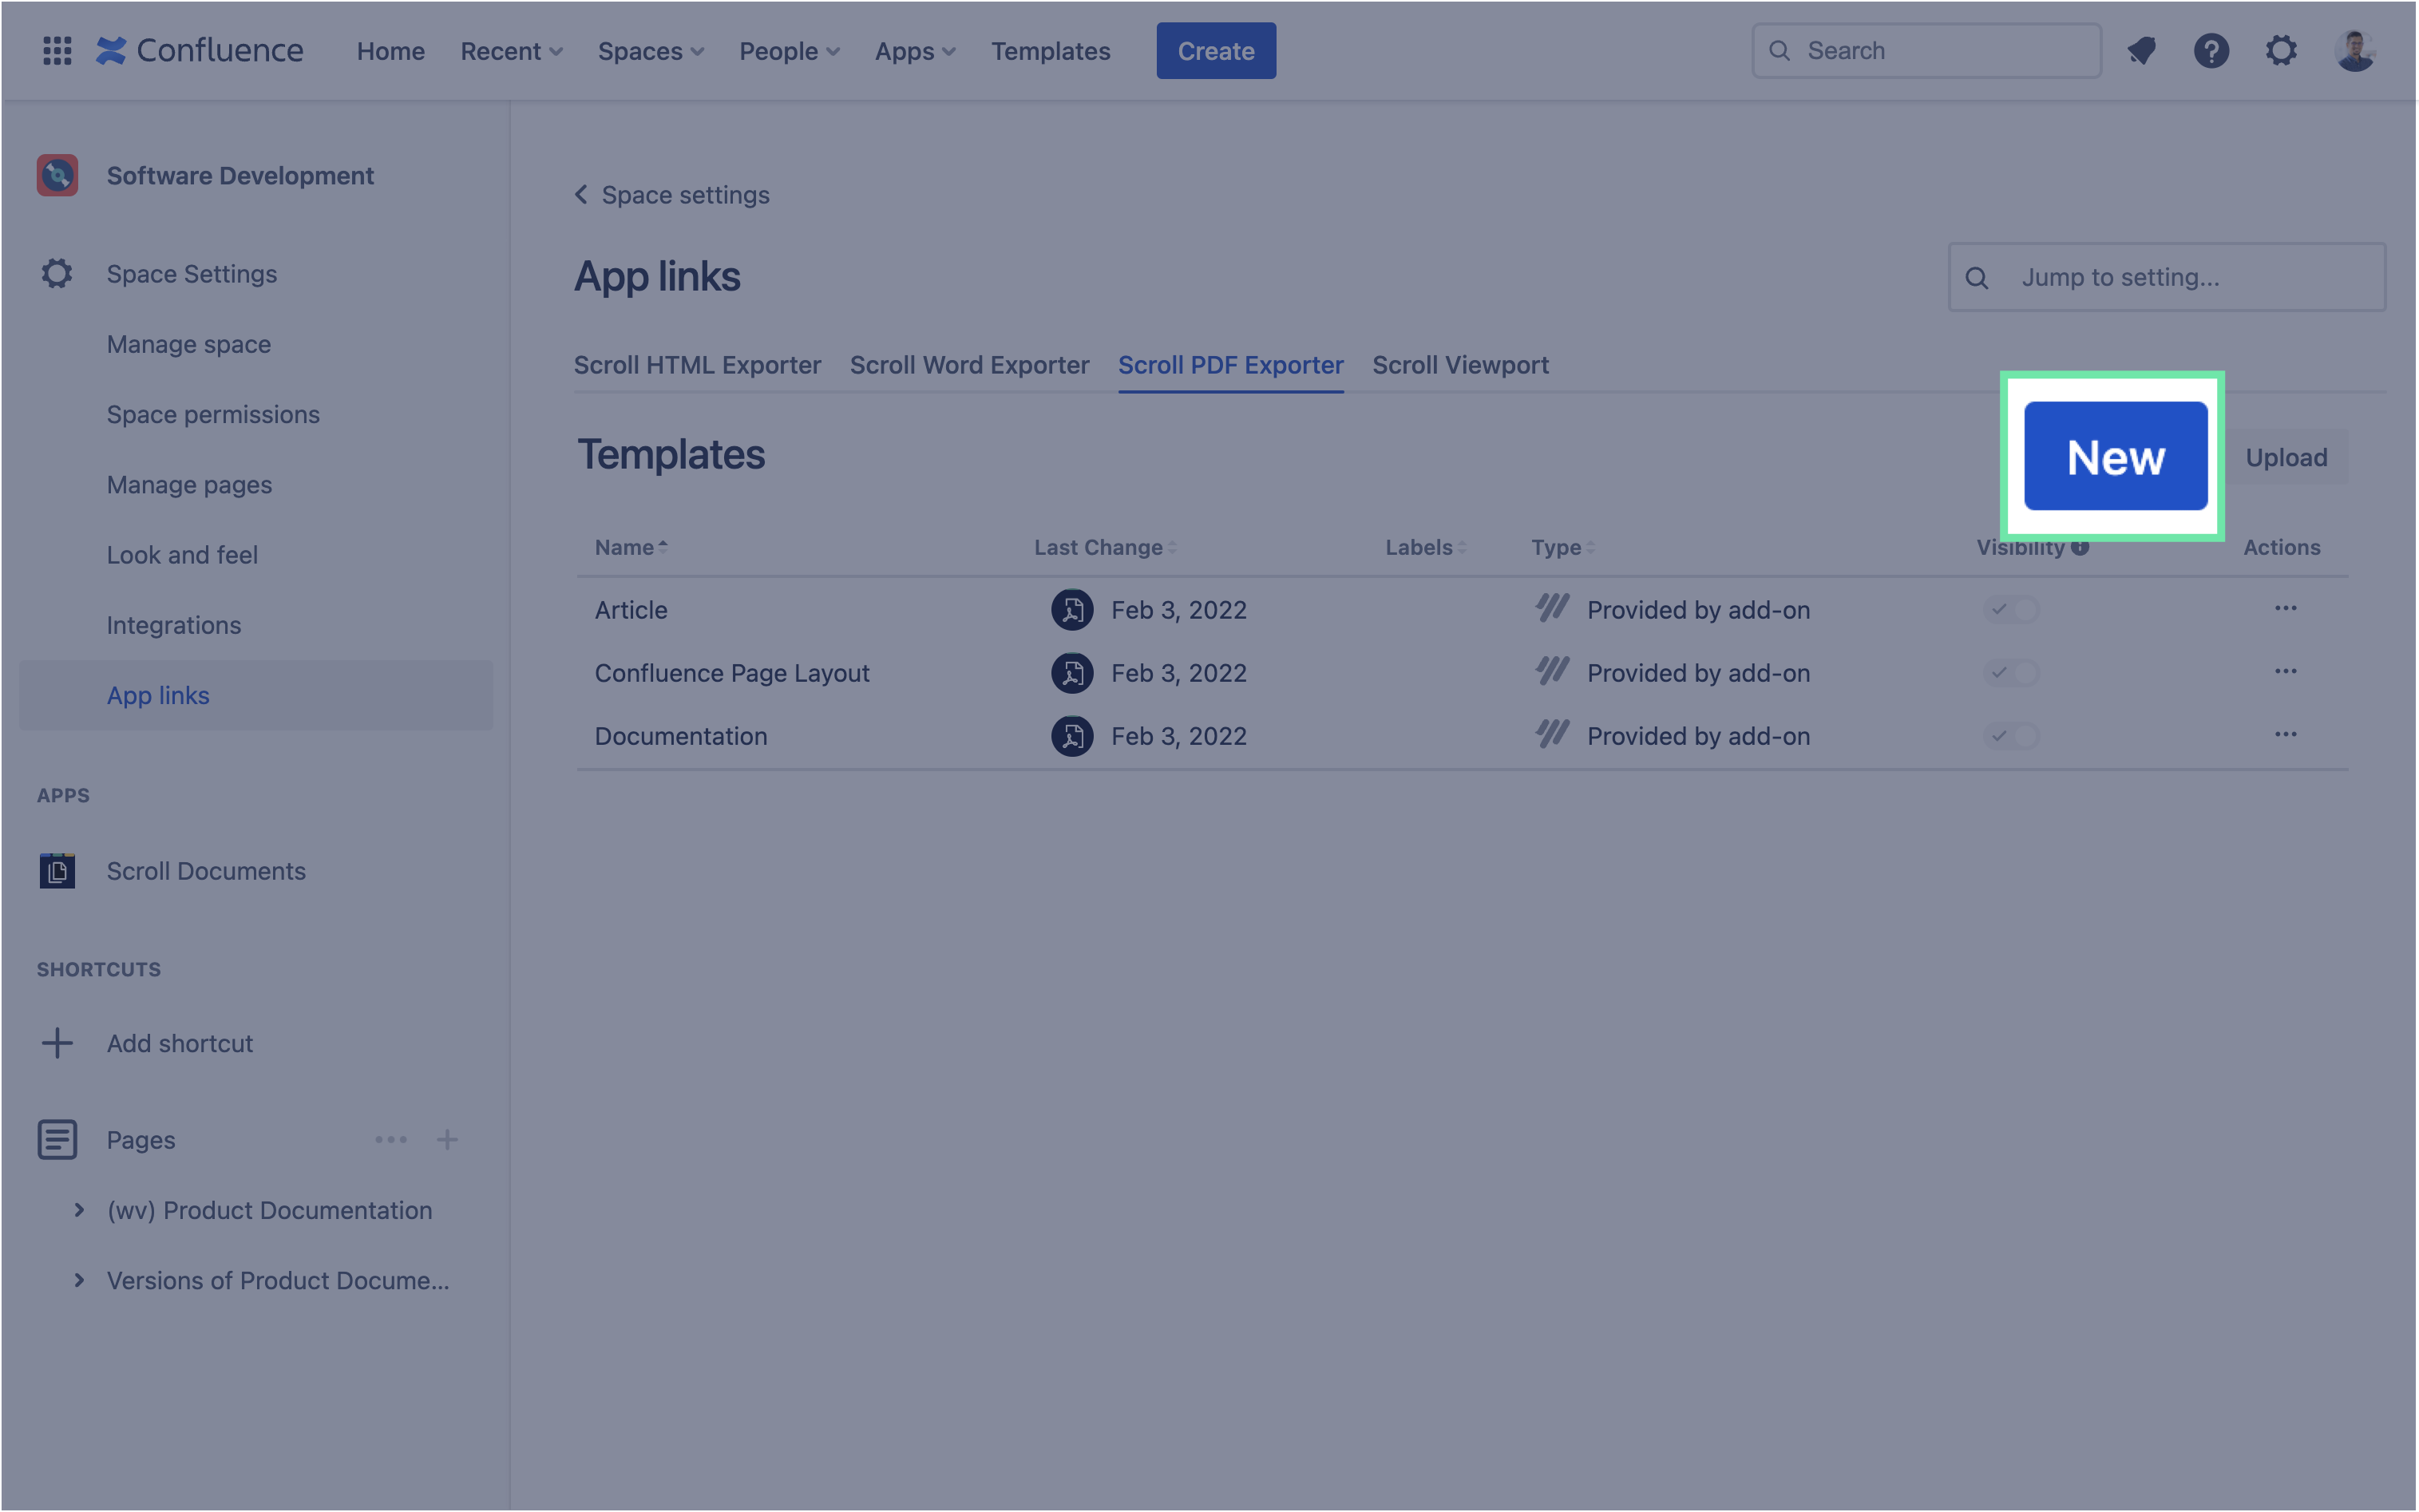Screen dimensions: 2419x1512
Task: Switch to Scroll Word Exporter tab
Action: [x=969, y=365]
